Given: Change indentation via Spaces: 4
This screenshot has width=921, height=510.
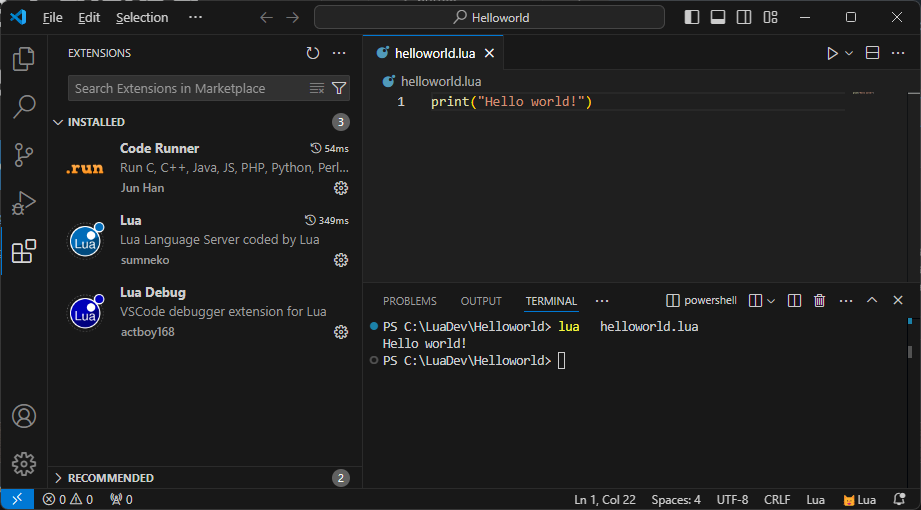Looking at the screenshot, I should 675,500.
